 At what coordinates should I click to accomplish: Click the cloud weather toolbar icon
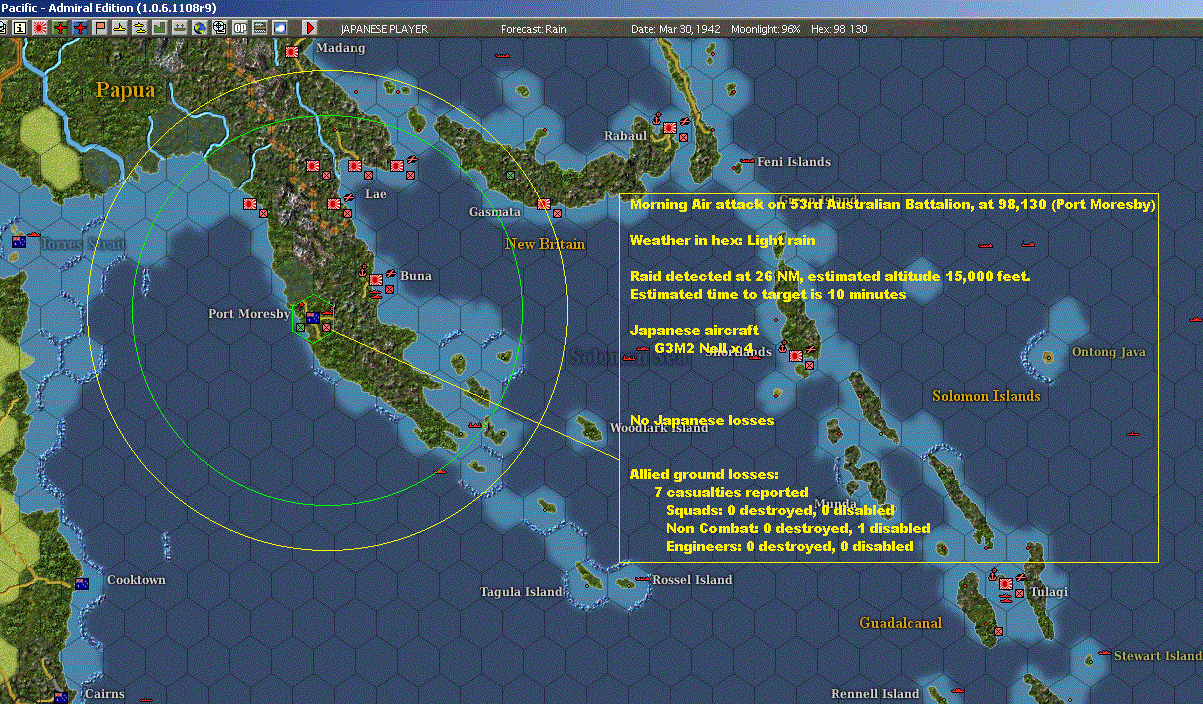280,29
